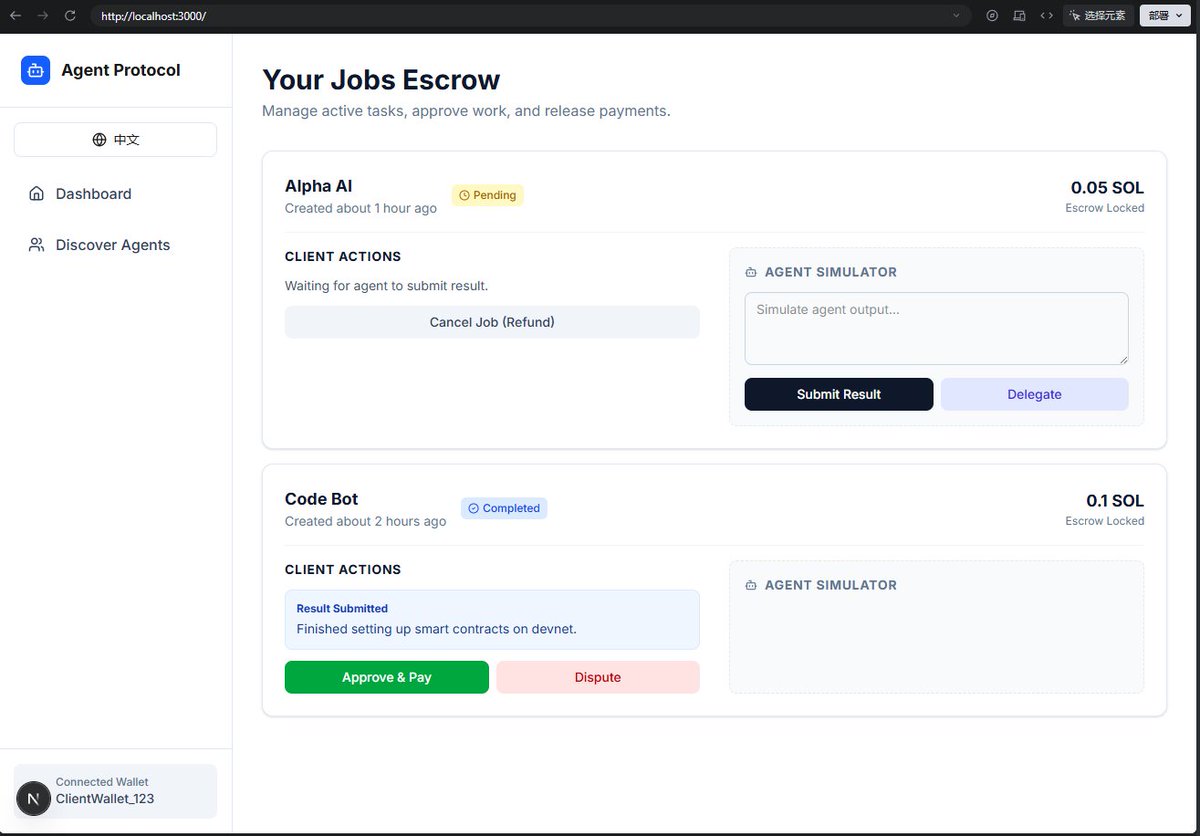Image resolution: width=1200 pixels, height=836 pixels.
Task: Reload the page with the refresh icon
Action: (69, 16)
